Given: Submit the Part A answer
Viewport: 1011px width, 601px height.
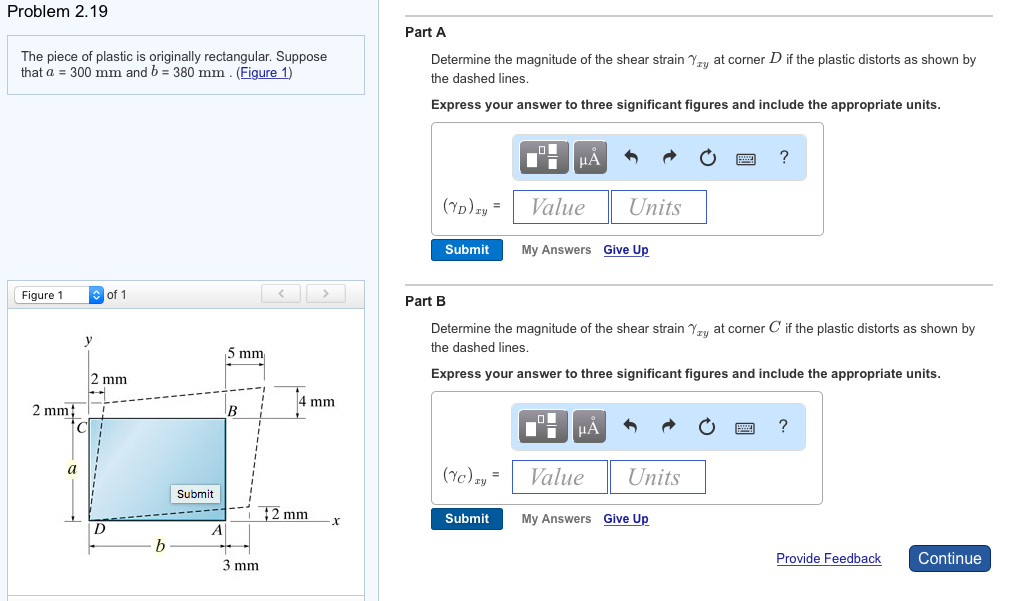Looking at the screenshot, I should click(x=467, y=250).
